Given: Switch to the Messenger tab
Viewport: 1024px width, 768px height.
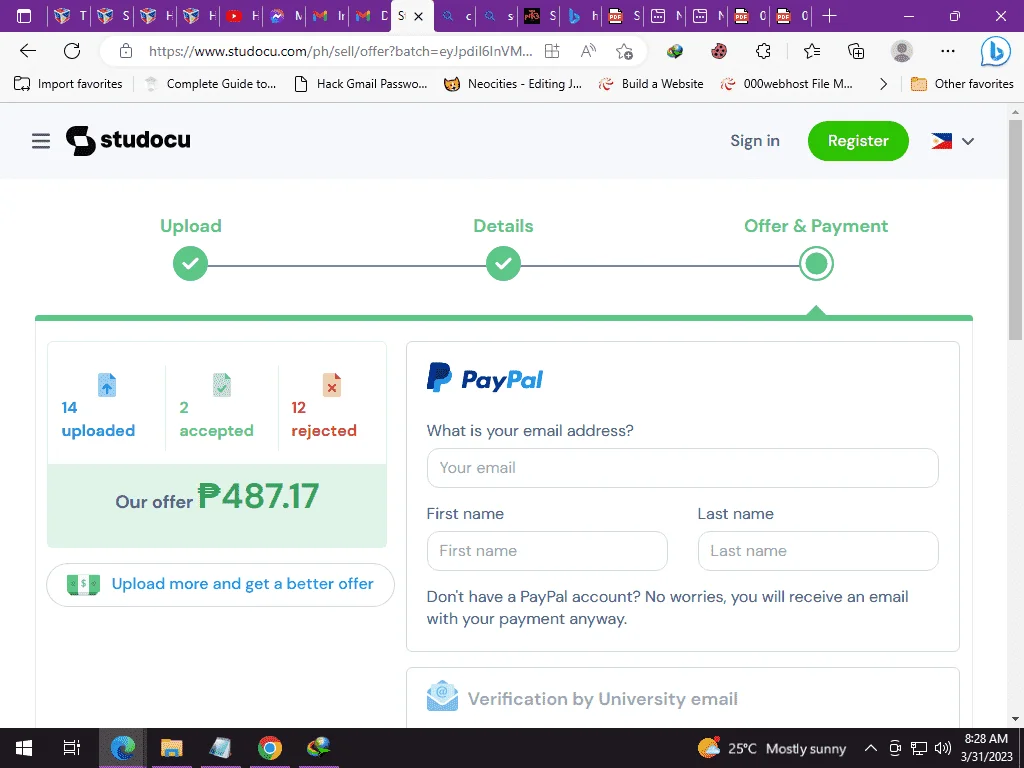Looking at the screenshot, I should tap(285, 16).
